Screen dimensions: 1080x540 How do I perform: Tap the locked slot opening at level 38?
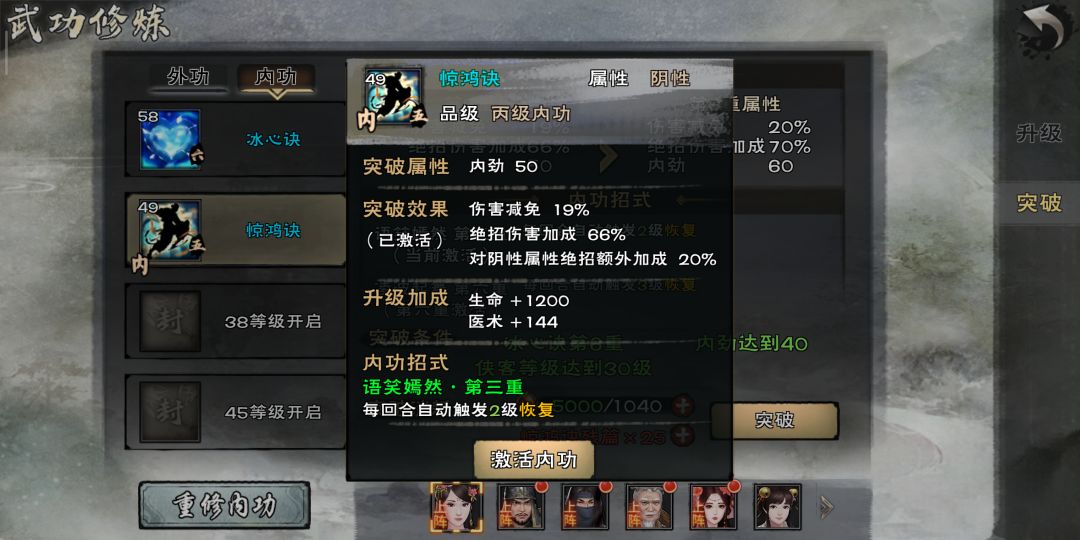tap(236, 321)
